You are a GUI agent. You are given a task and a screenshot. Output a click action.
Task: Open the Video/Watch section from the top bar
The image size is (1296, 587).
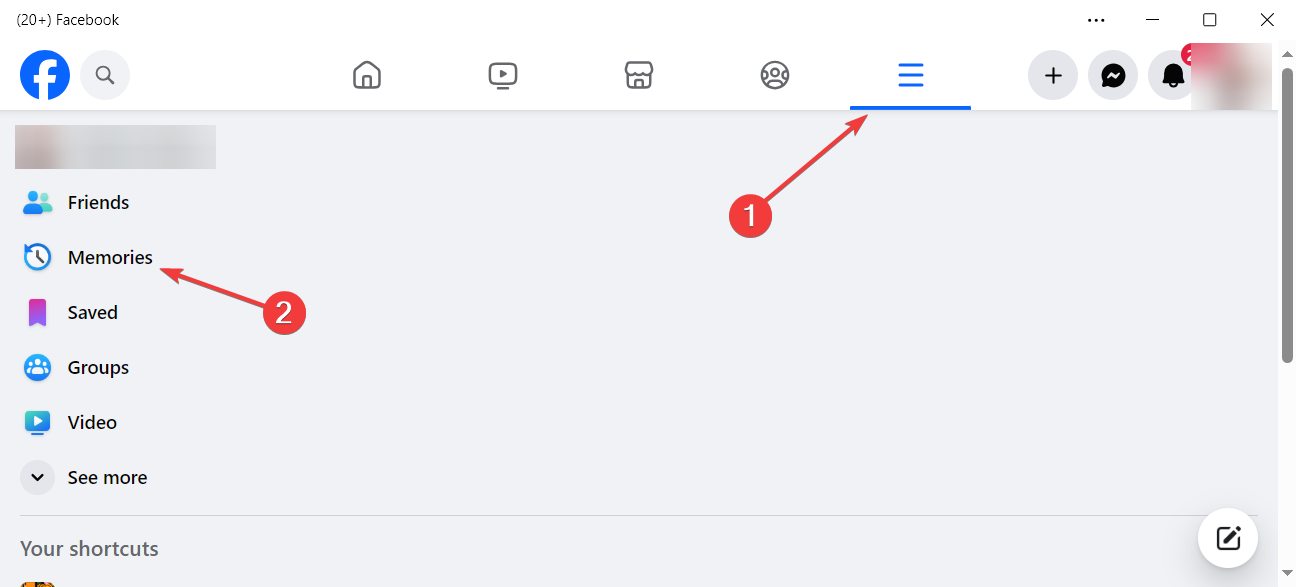tap(503, 75)
